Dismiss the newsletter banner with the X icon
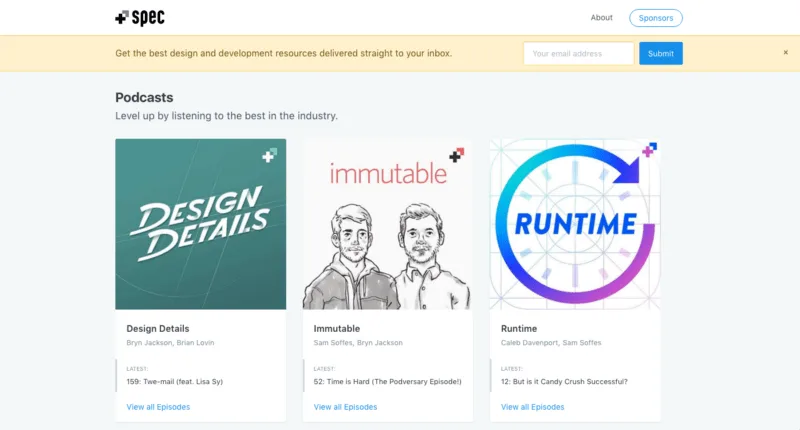 tap(786, 53)
